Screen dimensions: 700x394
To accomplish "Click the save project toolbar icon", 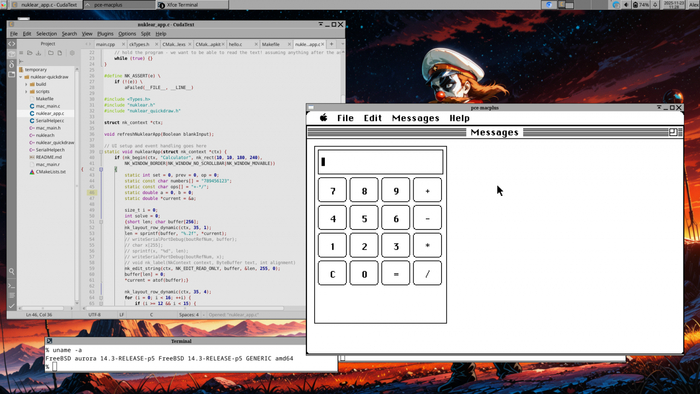I will (x=38, y=53).
